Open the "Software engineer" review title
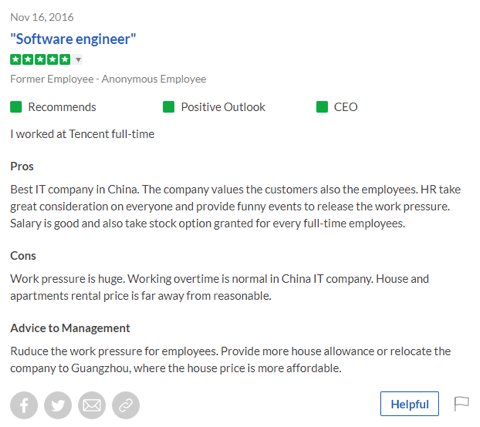Viewport: 480px width, 427px height. coord(73,39)
